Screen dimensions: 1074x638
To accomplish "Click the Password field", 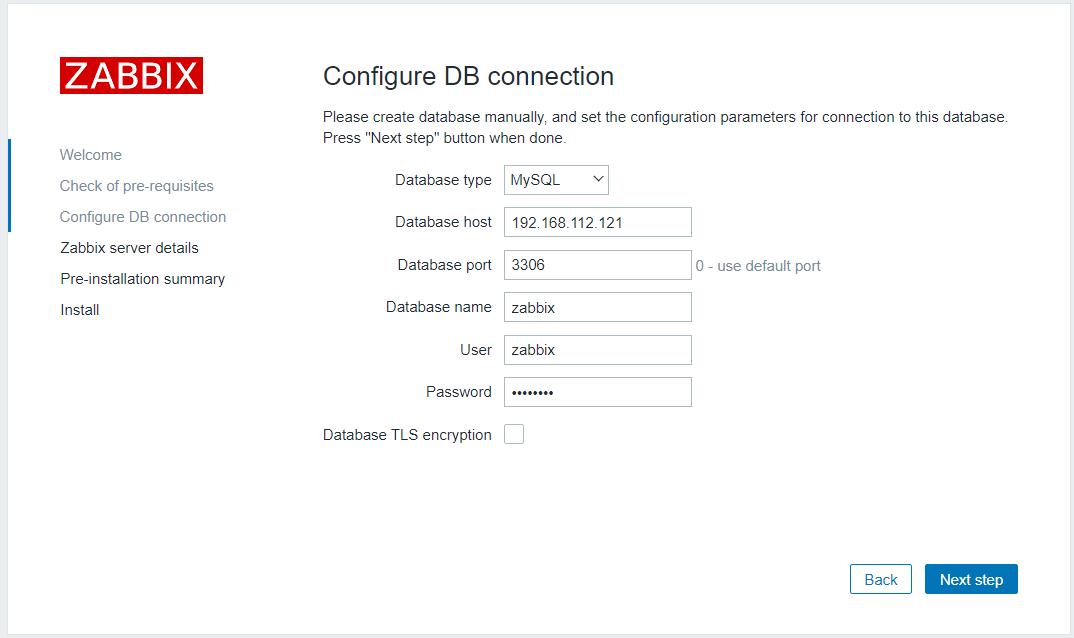I will [x=597, y=392].
